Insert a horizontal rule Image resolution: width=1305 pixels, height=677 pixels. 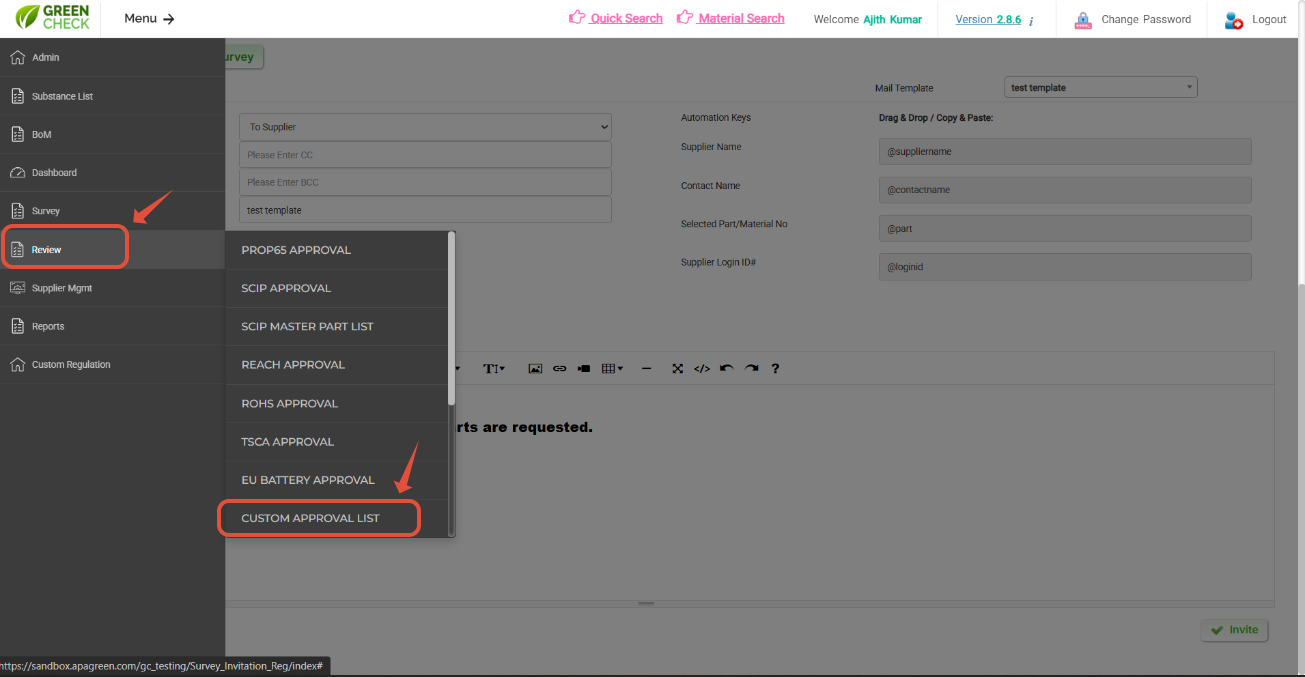click(646, 368)
